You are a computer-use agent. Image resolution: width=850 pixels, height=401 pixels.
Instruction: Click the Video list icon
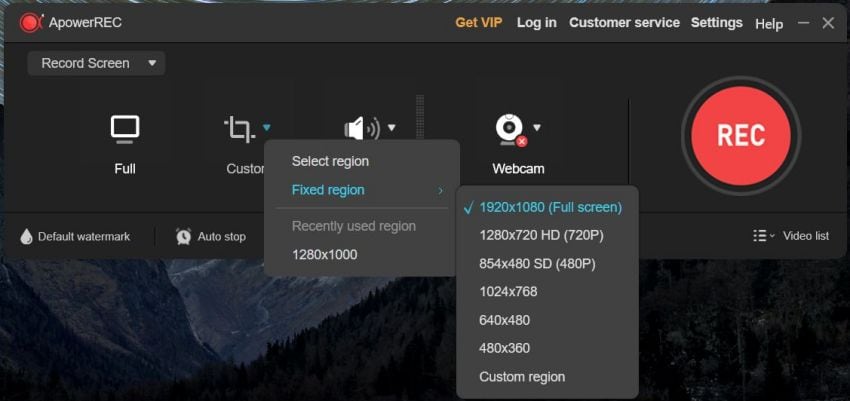tap(759, 236)
